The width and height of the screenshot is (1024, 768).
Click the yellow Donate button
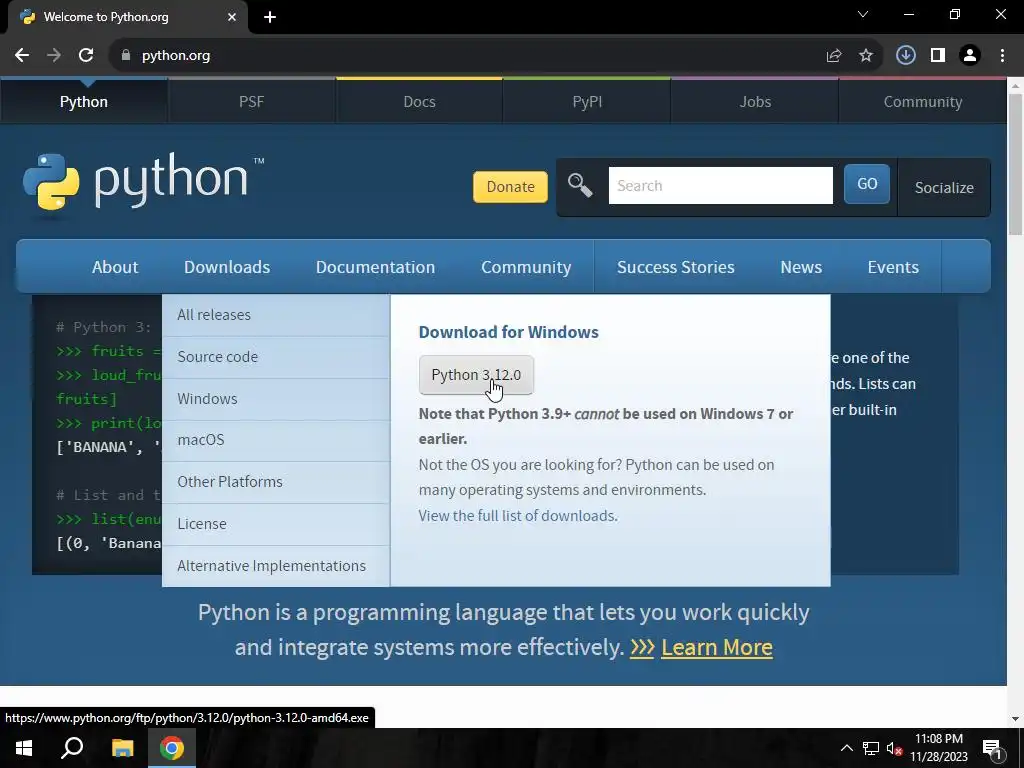pyautogui.click(x=510, y=187)
